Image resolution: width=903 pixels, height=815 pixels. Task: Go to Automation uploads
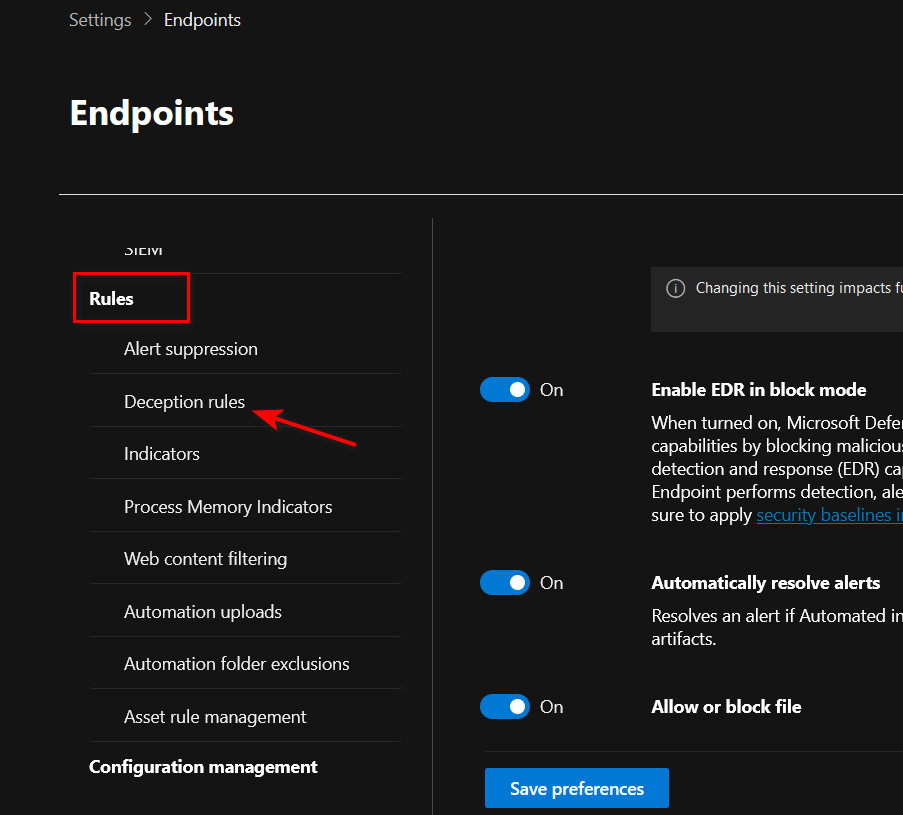202,612
